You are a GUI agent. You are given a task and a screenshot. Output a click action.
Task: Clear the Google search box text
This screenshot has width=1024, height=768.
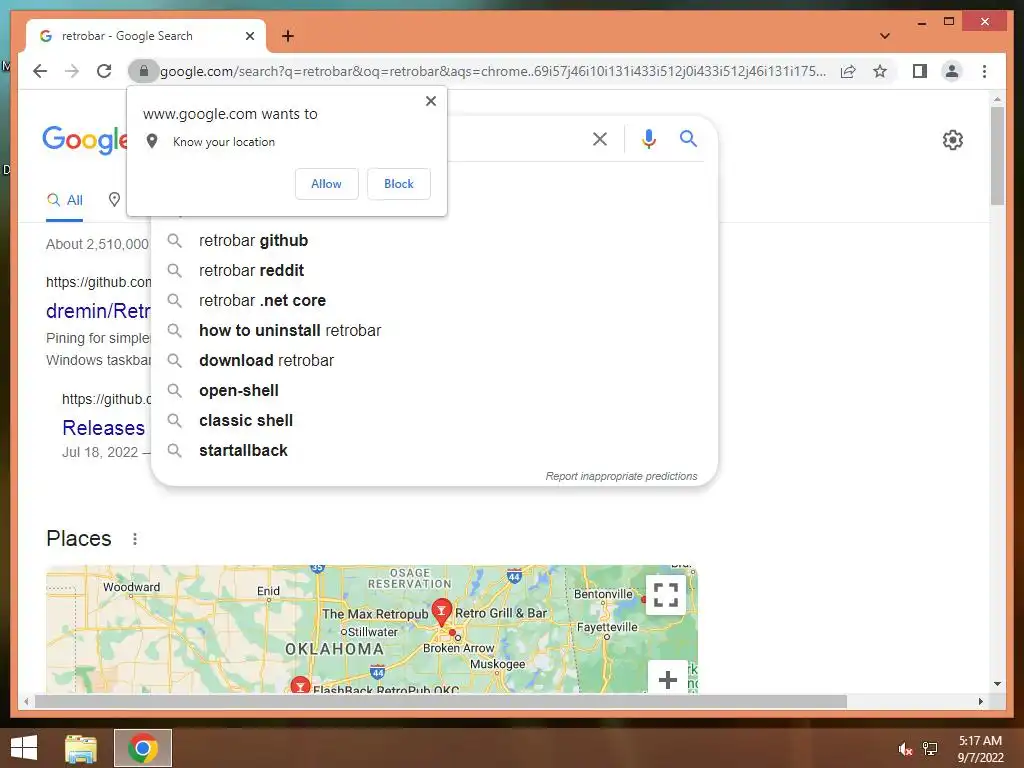coord(600,138)
